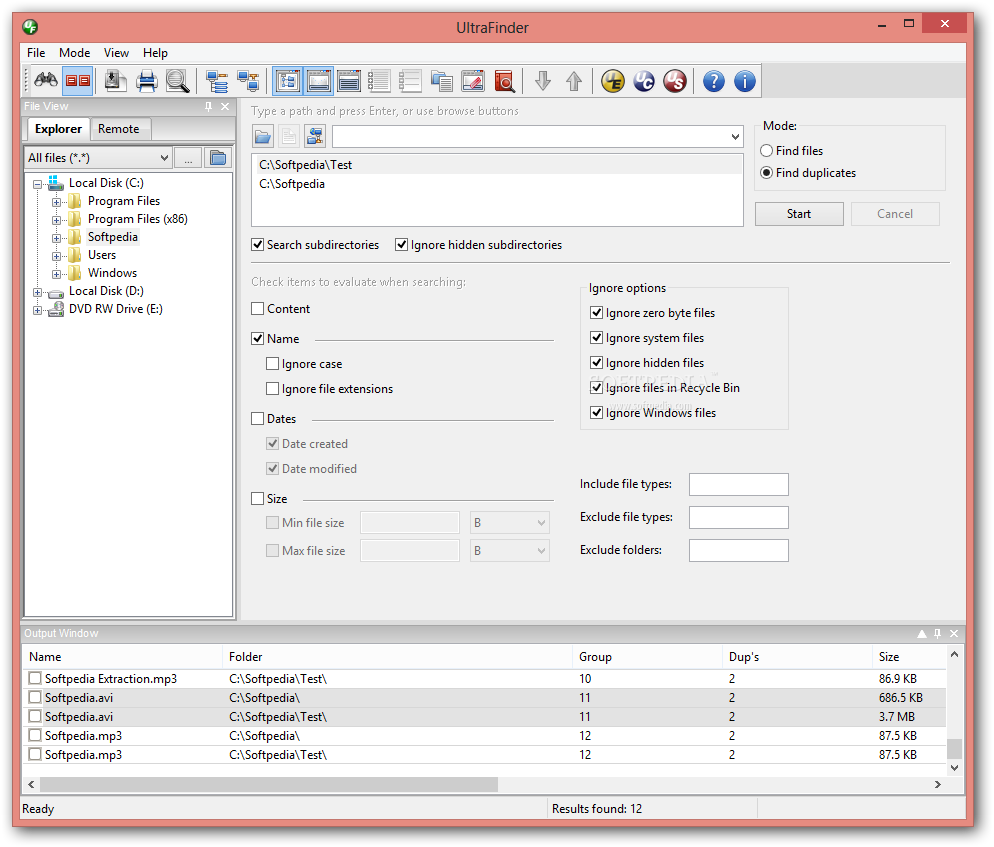Click the clear results eraser toolbar icon
The width and height of the screenshot is (994, 847).
(472, 81)
